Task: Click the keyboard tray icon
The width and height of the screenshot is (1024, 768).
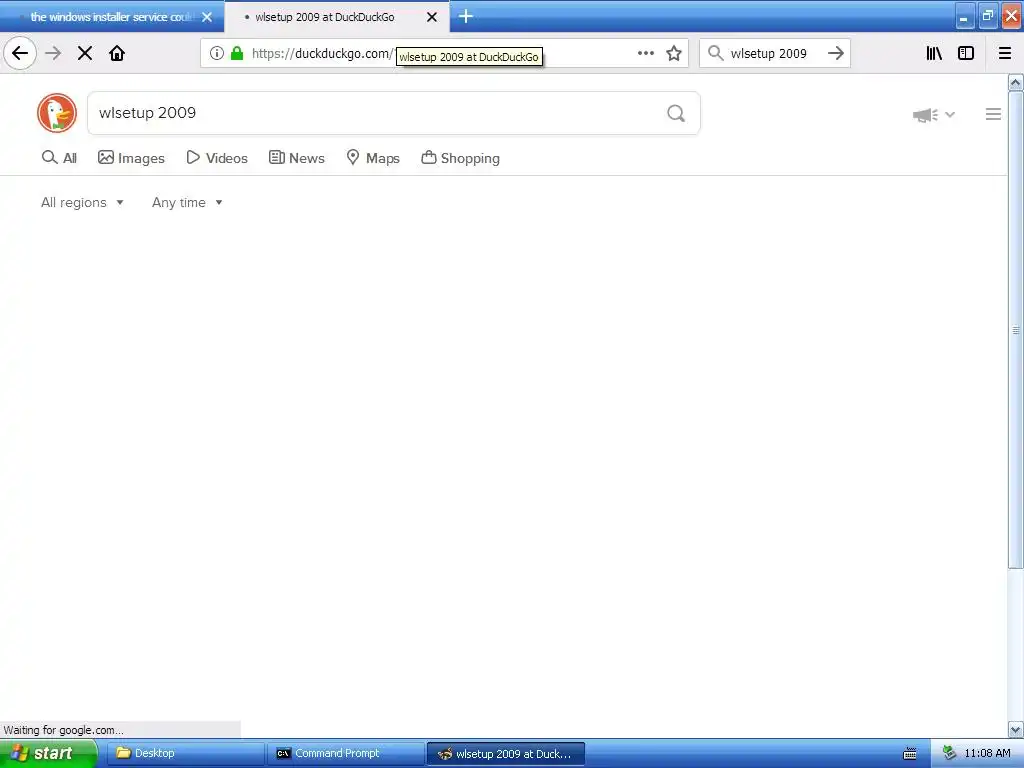Action: 910,754
